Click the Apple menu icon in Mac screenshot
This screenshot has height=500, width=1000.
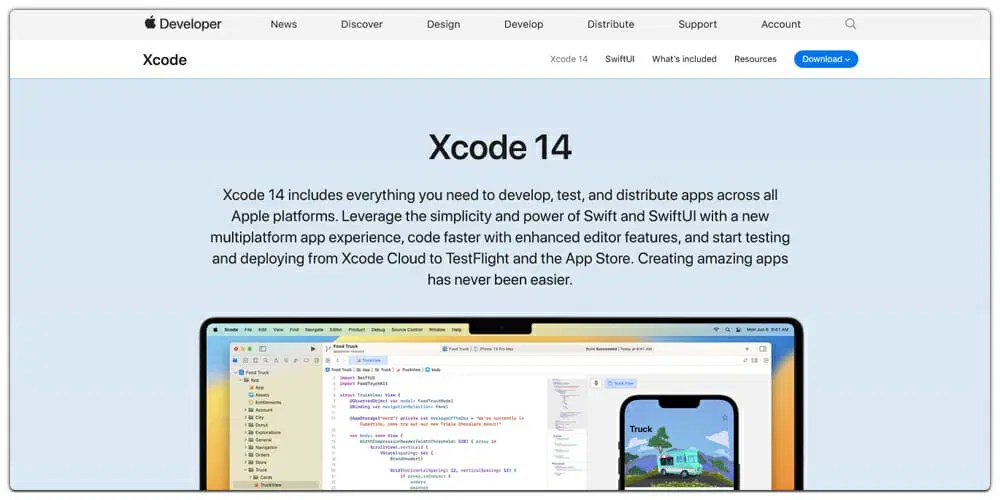216,330
